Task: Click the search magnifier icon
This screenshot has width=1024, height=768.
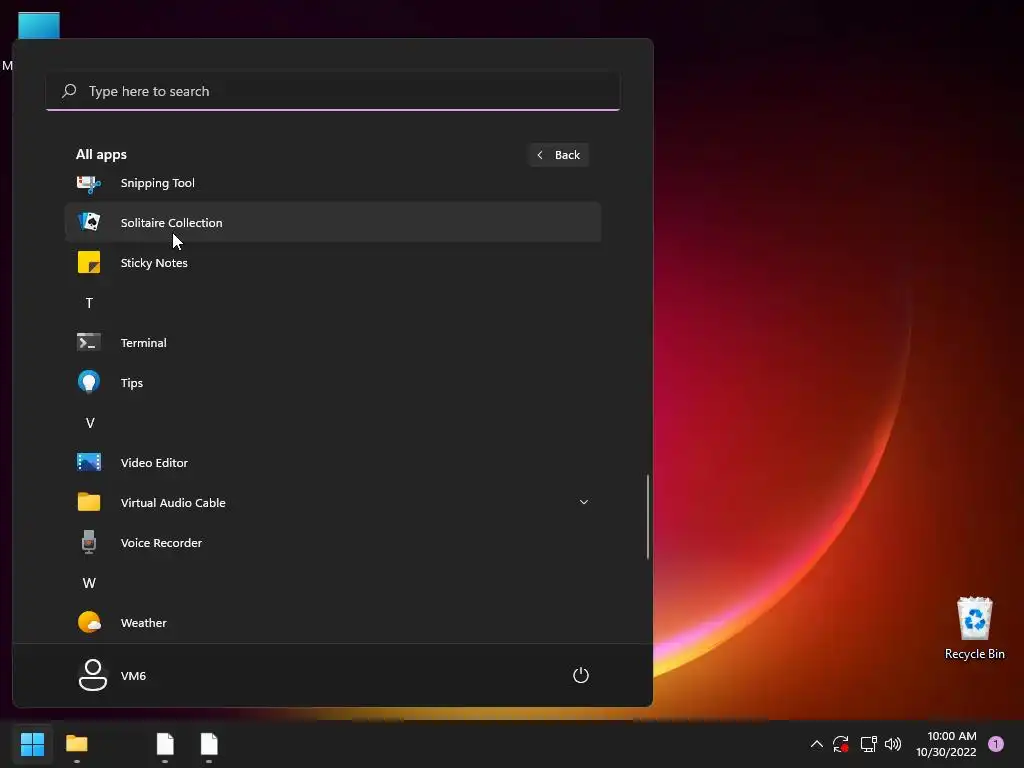Action: click(x=69, y=91)
